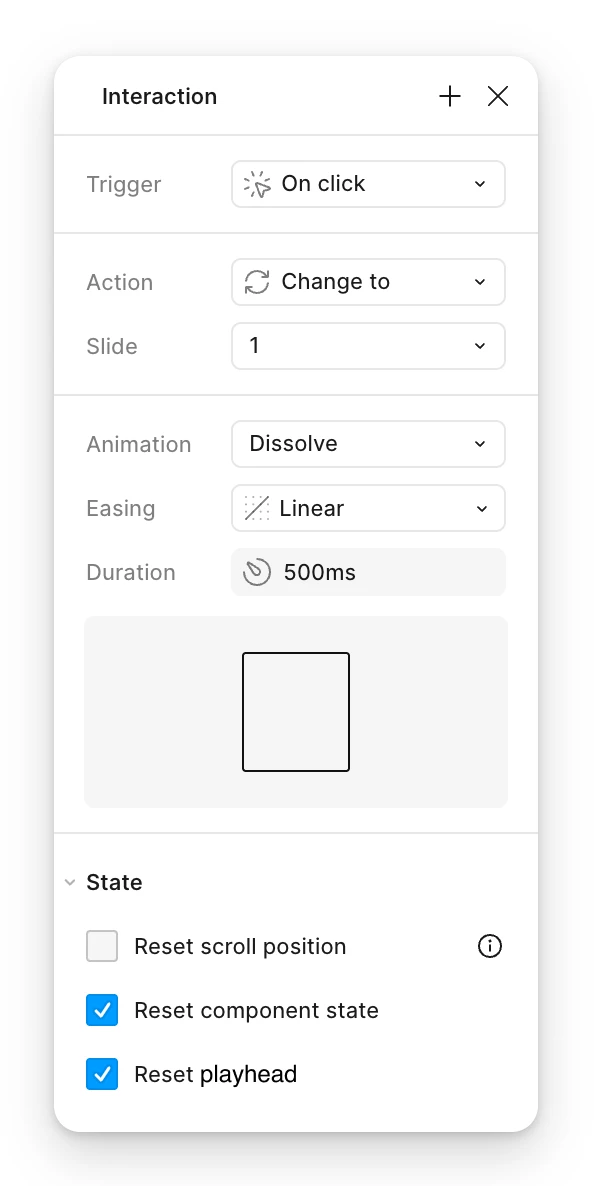Click the duration stopwatch icon
Screen dimensions: 594x1186
[x=257, y=572]
